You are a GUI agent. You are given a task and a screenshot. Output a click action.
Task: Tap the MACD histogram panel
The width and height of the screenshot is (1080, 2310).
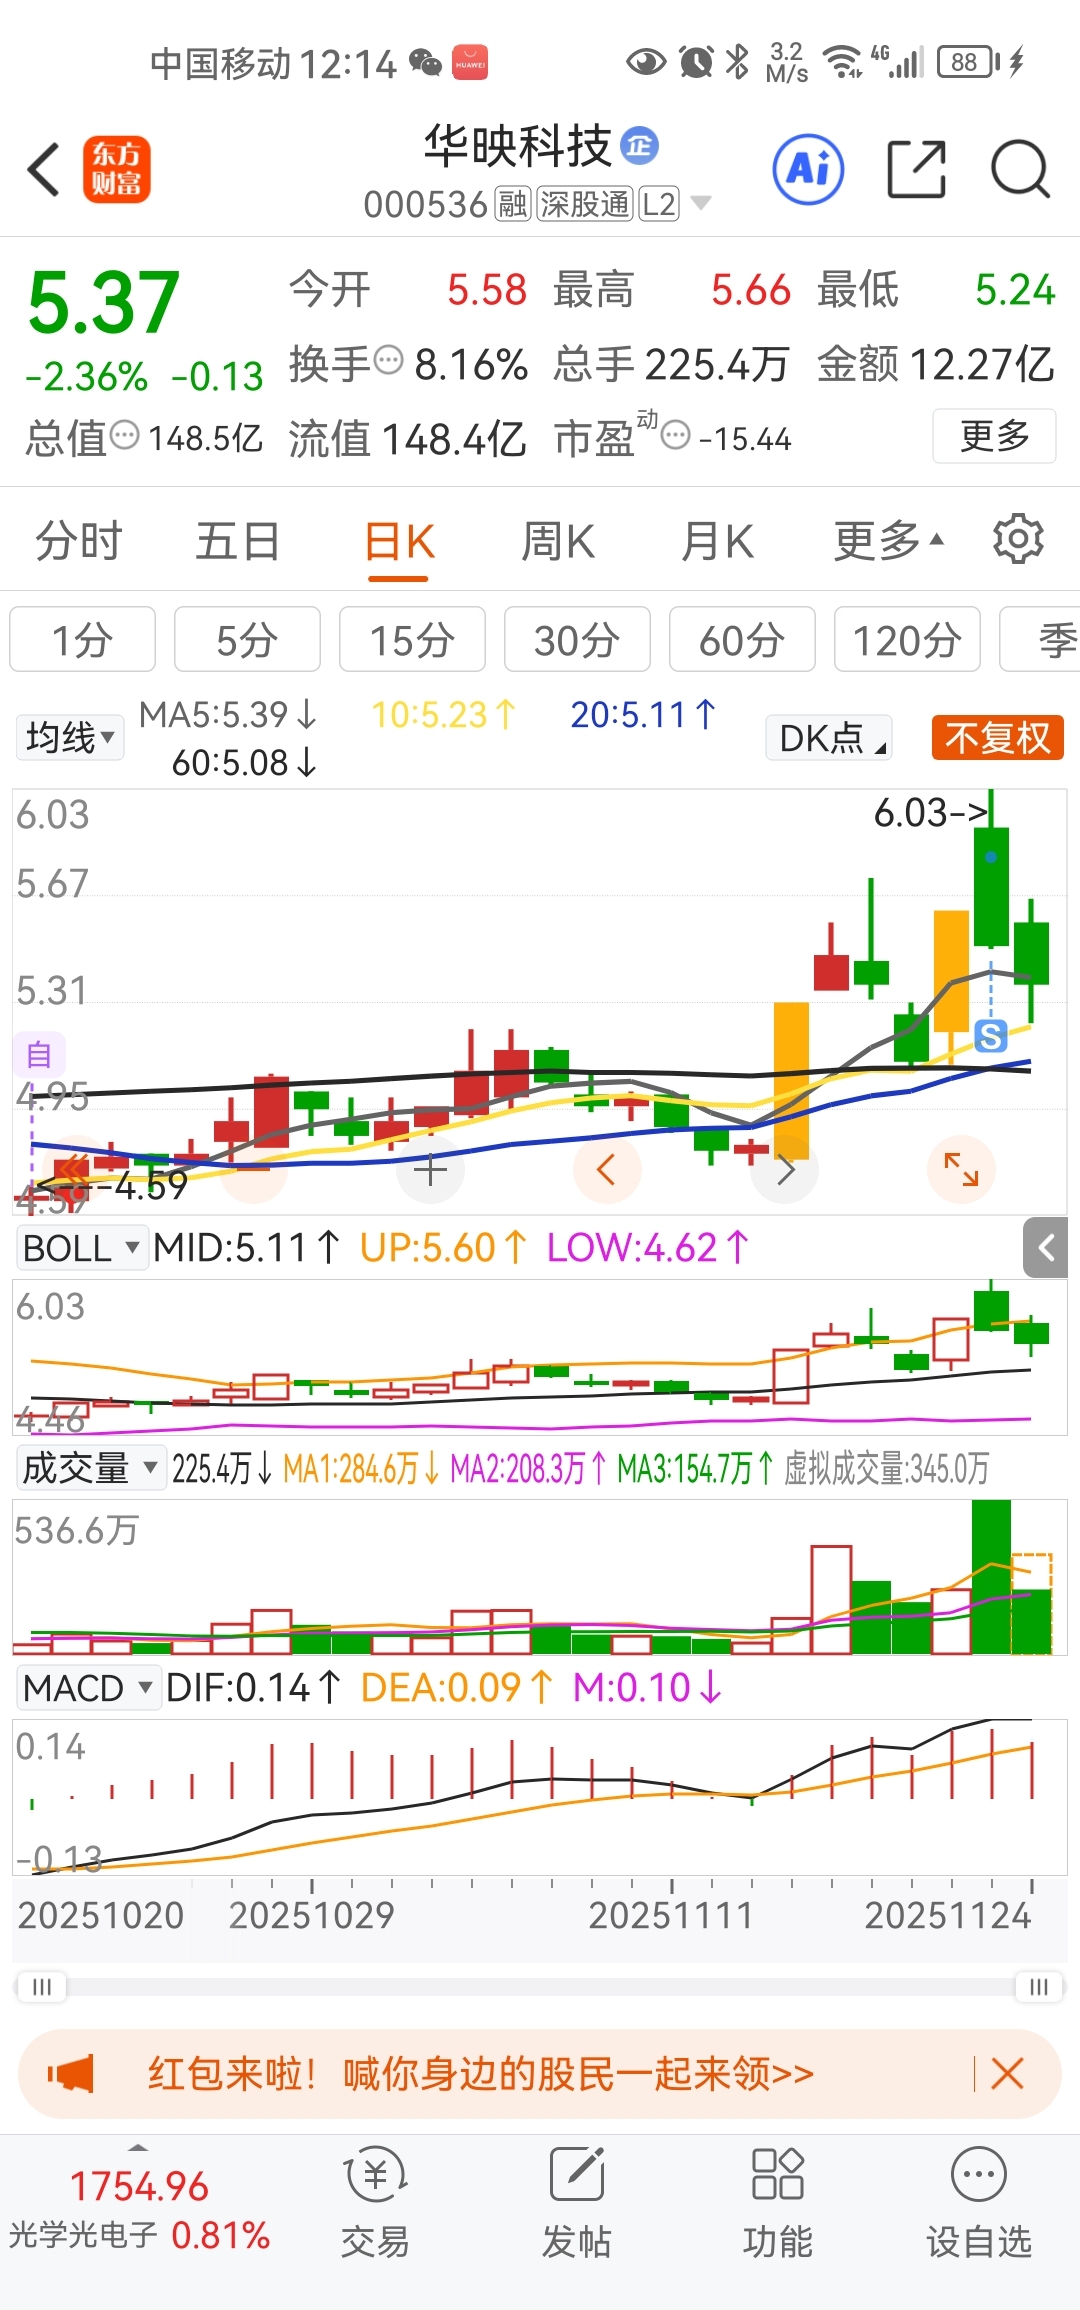tap(540, 1797)
